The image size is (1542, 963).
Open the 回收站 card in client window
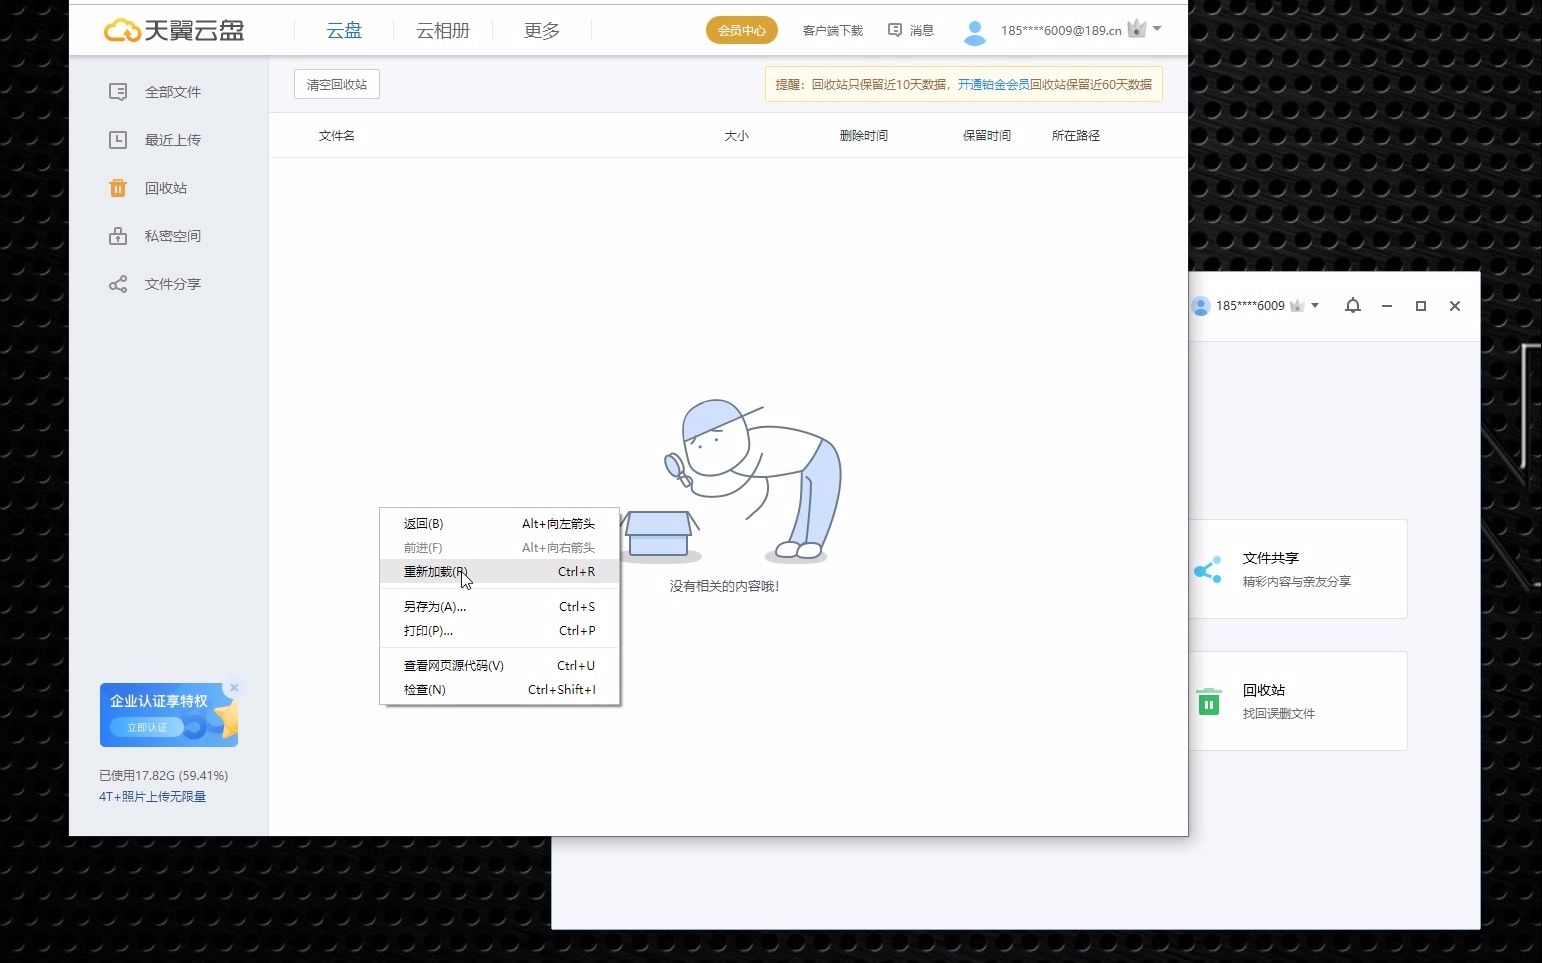coord(1298,701)
